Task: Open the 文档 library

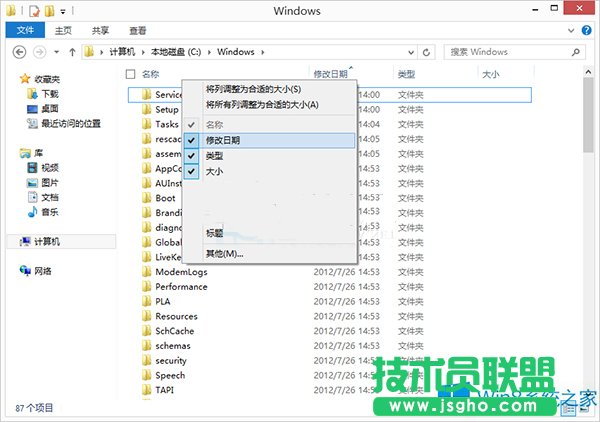Action: [50, 197]
